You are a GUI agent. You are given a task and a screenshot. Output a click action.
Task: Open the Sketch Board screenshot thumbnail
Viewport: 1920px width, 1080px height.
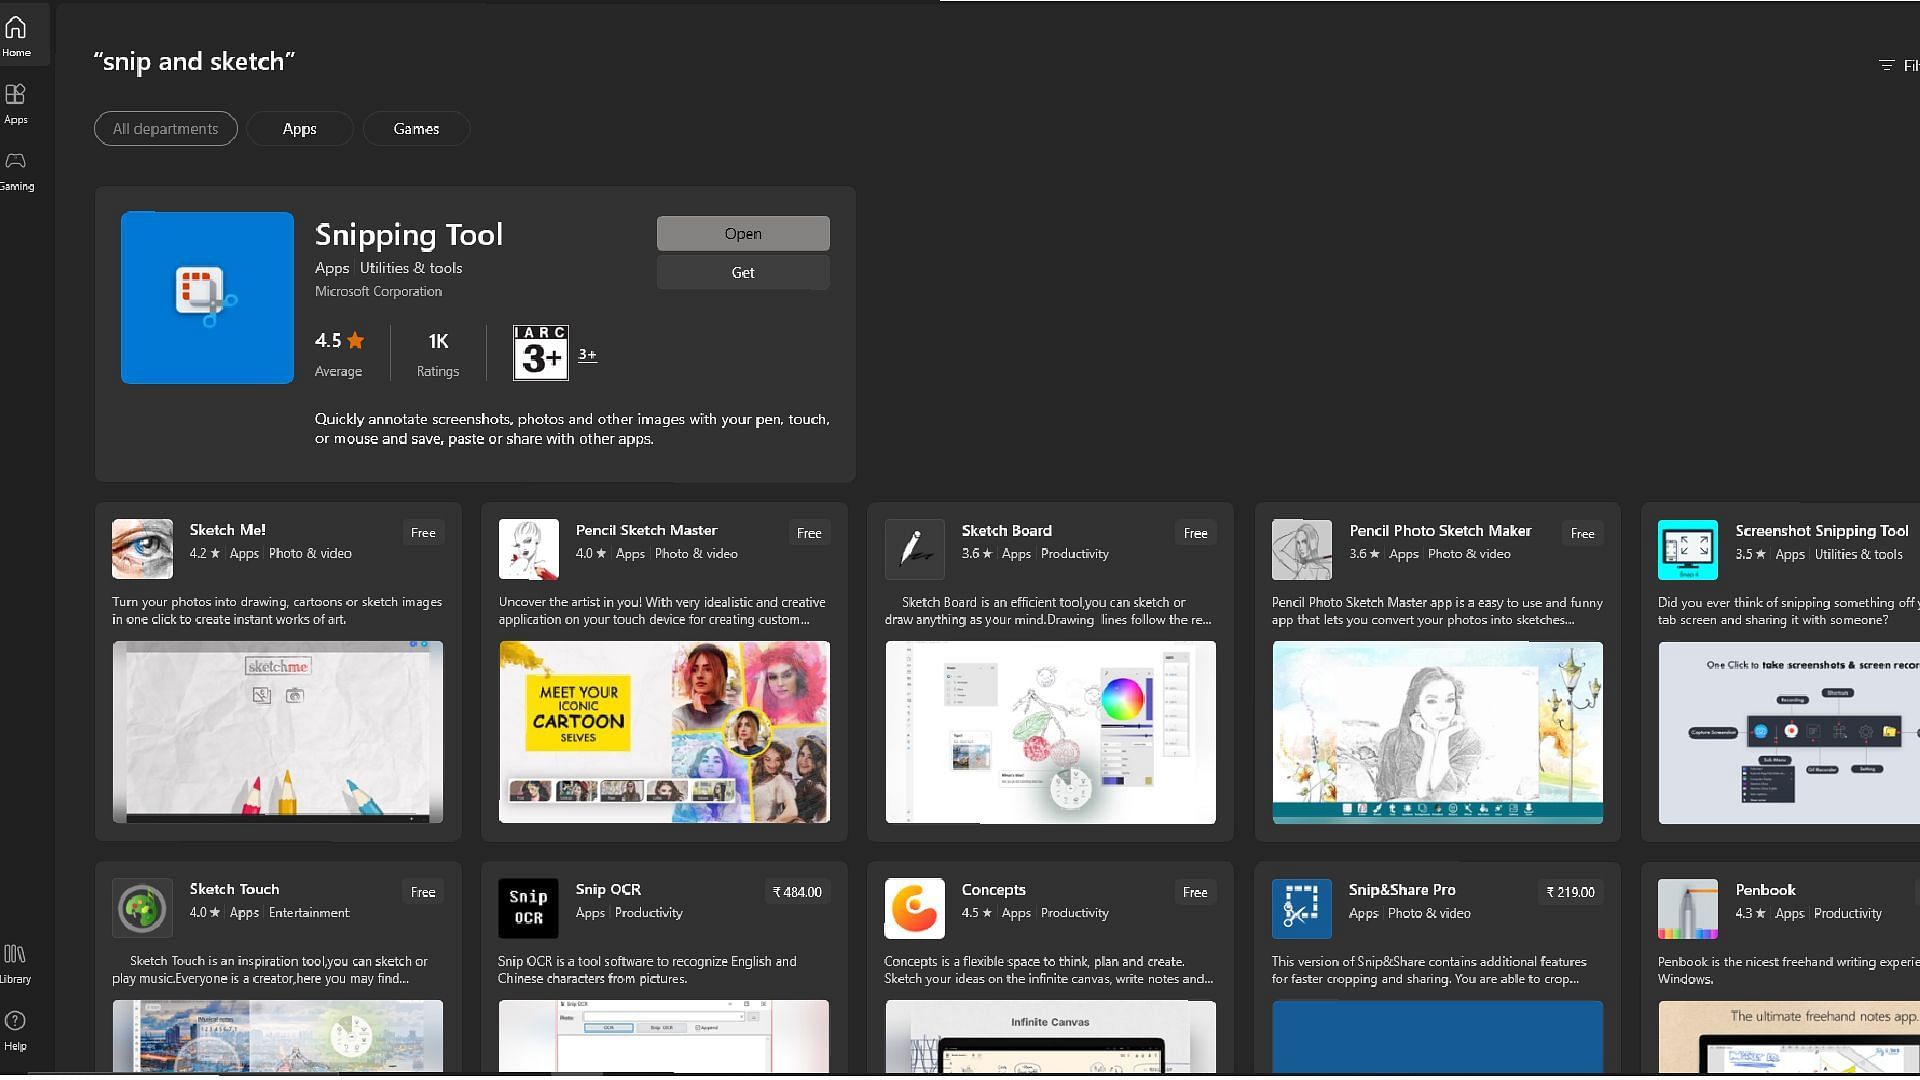click(1050, 732)
